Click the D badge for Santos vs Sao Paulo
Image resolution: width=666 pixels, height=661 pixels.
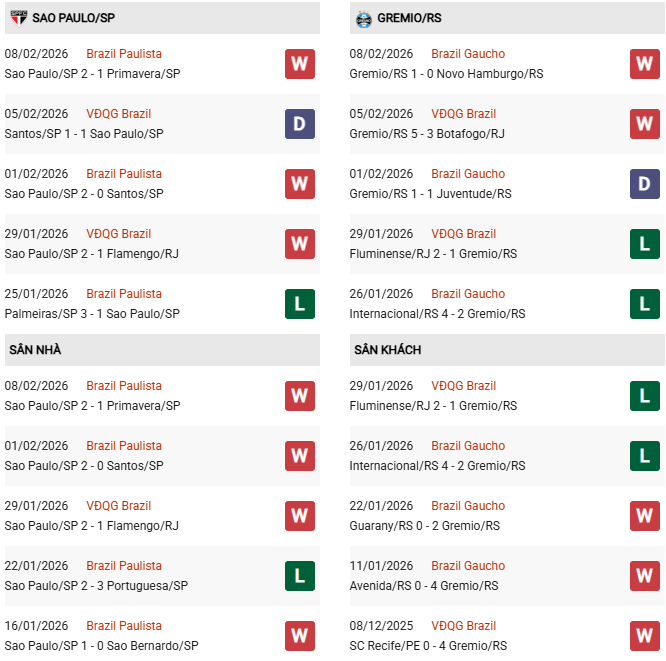(x=299, y=124)
